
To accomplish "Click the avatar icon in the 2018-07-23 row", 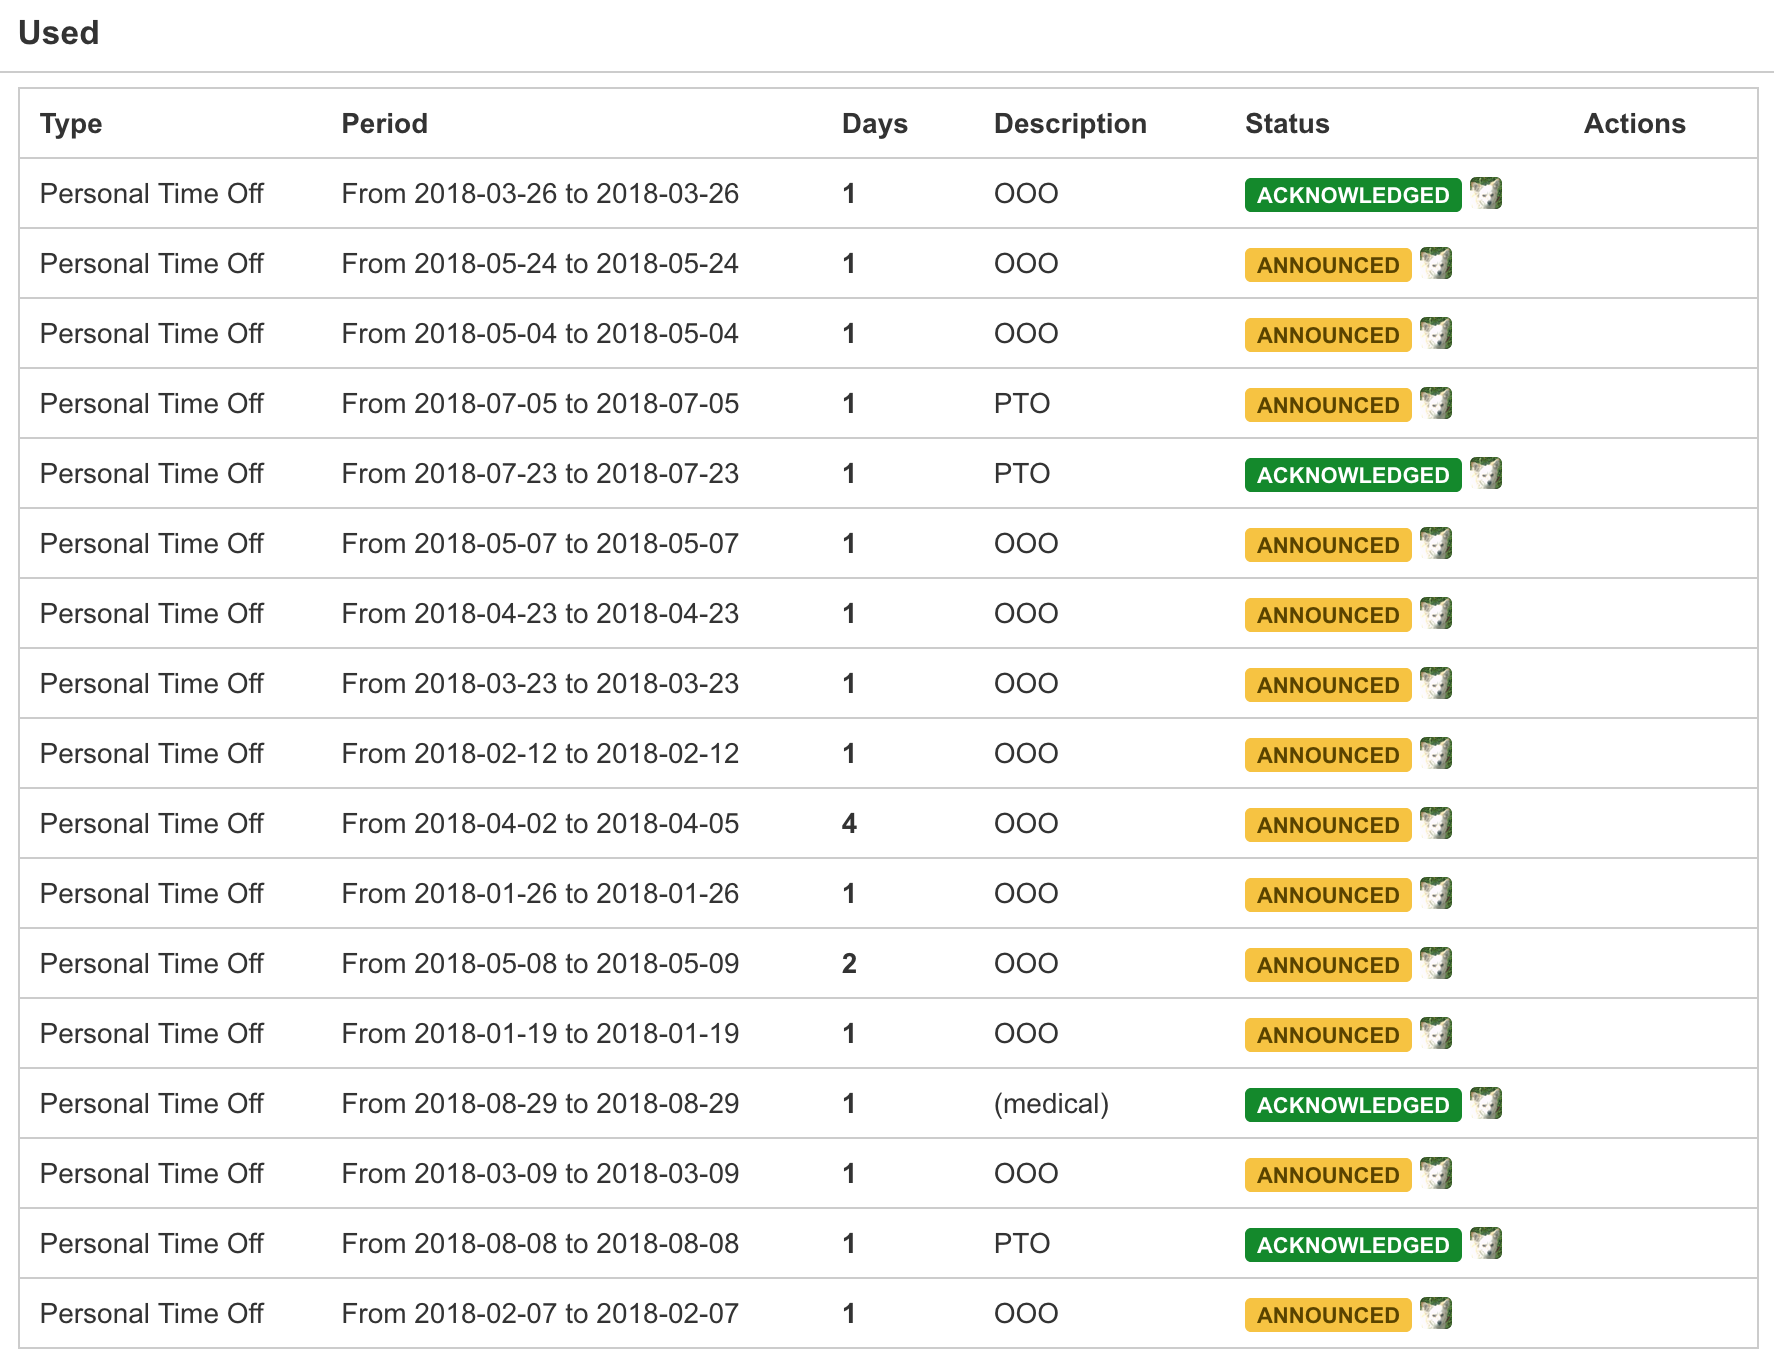I will coord(1486,473).
